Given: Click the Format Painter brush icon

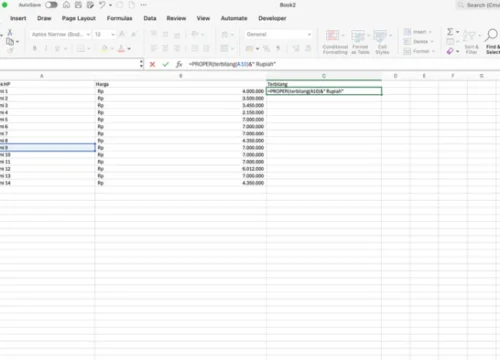Looking at the screenshot, I should [x=10, y=50].
